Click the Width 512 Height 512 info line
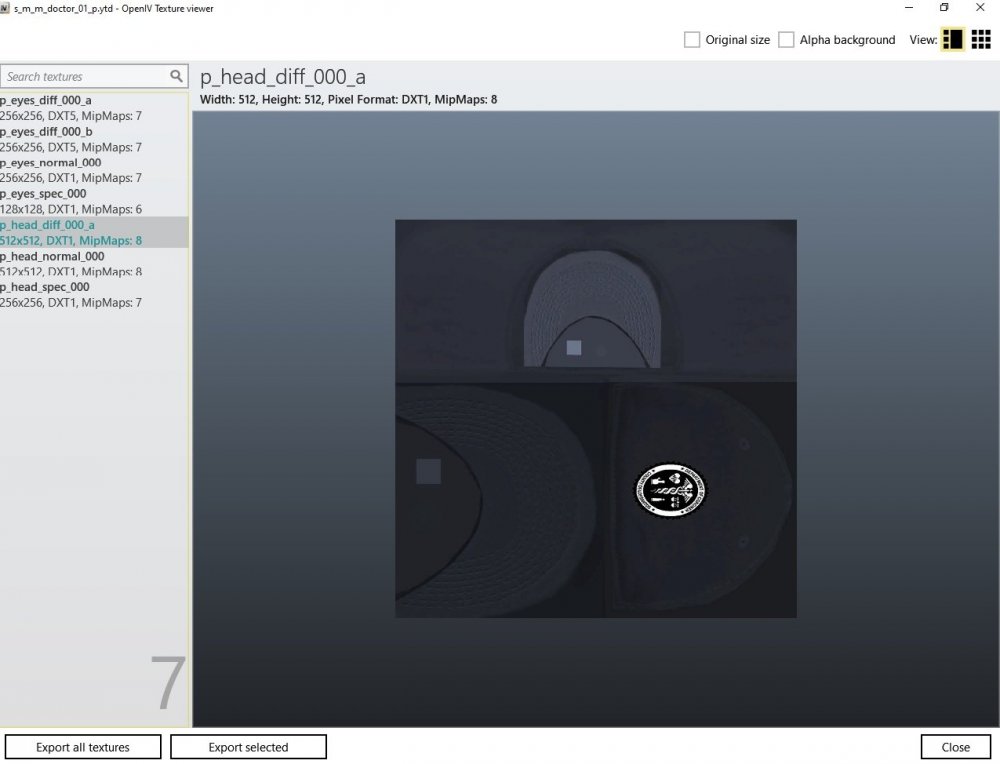The image size is (1000, 764). tap(348, 99)
